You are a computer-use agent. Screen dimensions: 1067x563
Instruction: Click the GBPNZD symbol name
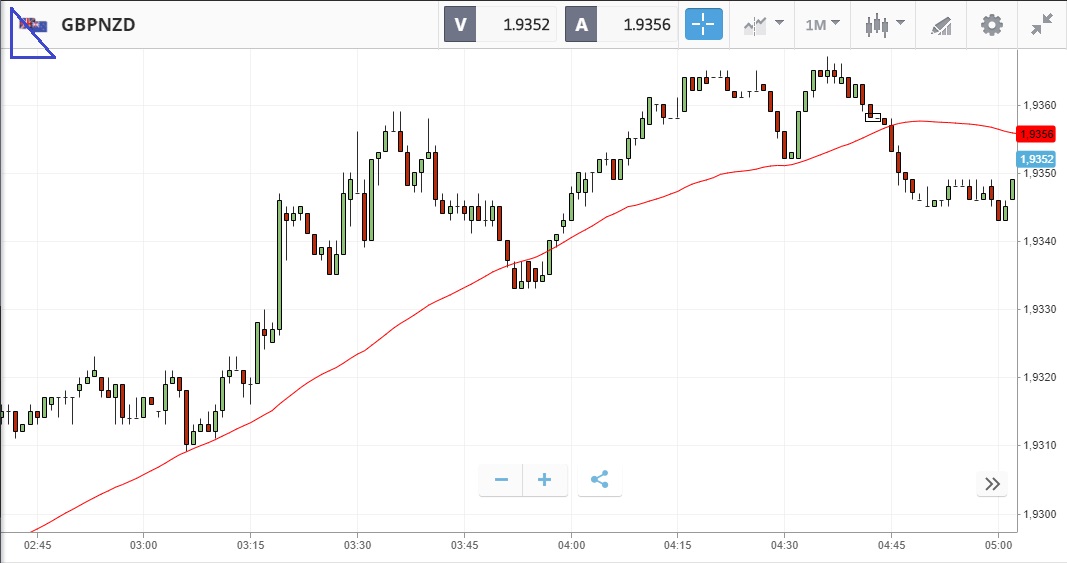(98, 25)
